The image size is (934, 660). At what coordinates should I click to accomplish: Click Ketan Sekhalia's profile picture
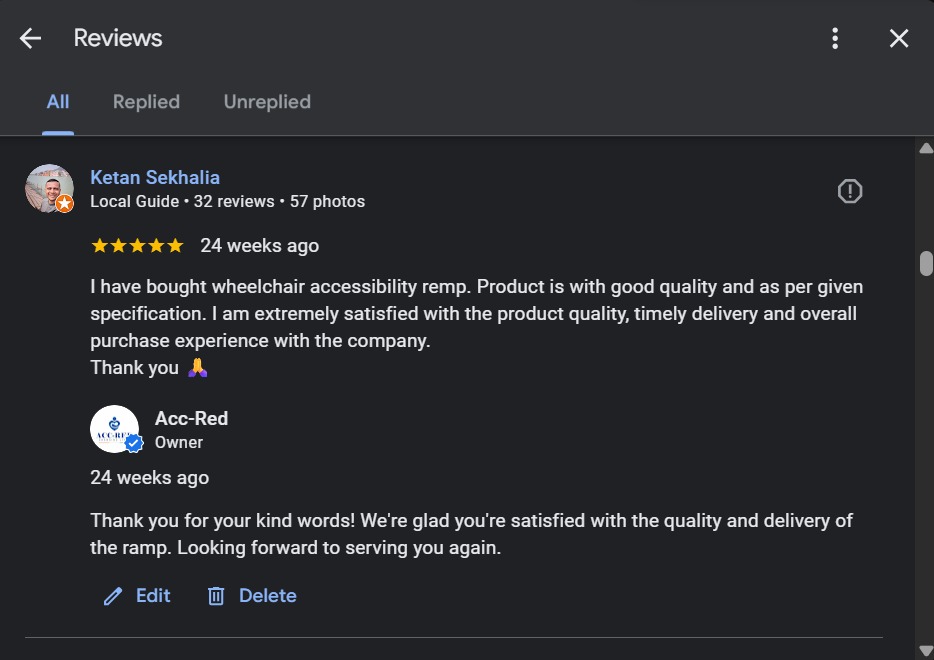coord(49,188)
